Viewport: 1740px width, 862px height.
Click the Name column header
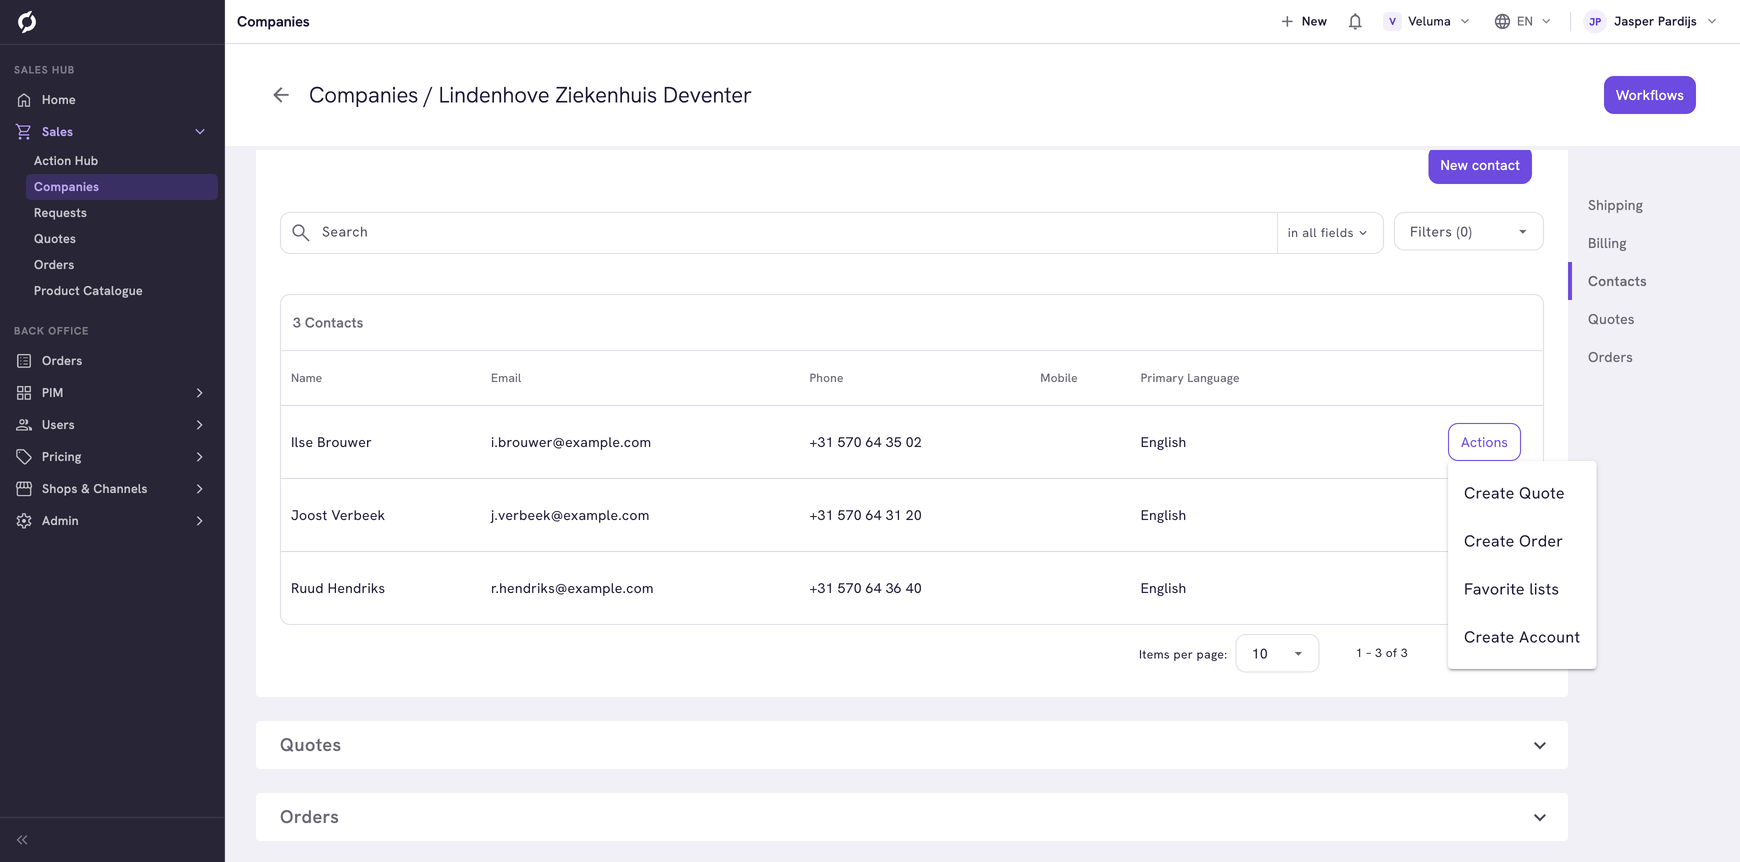306,378
